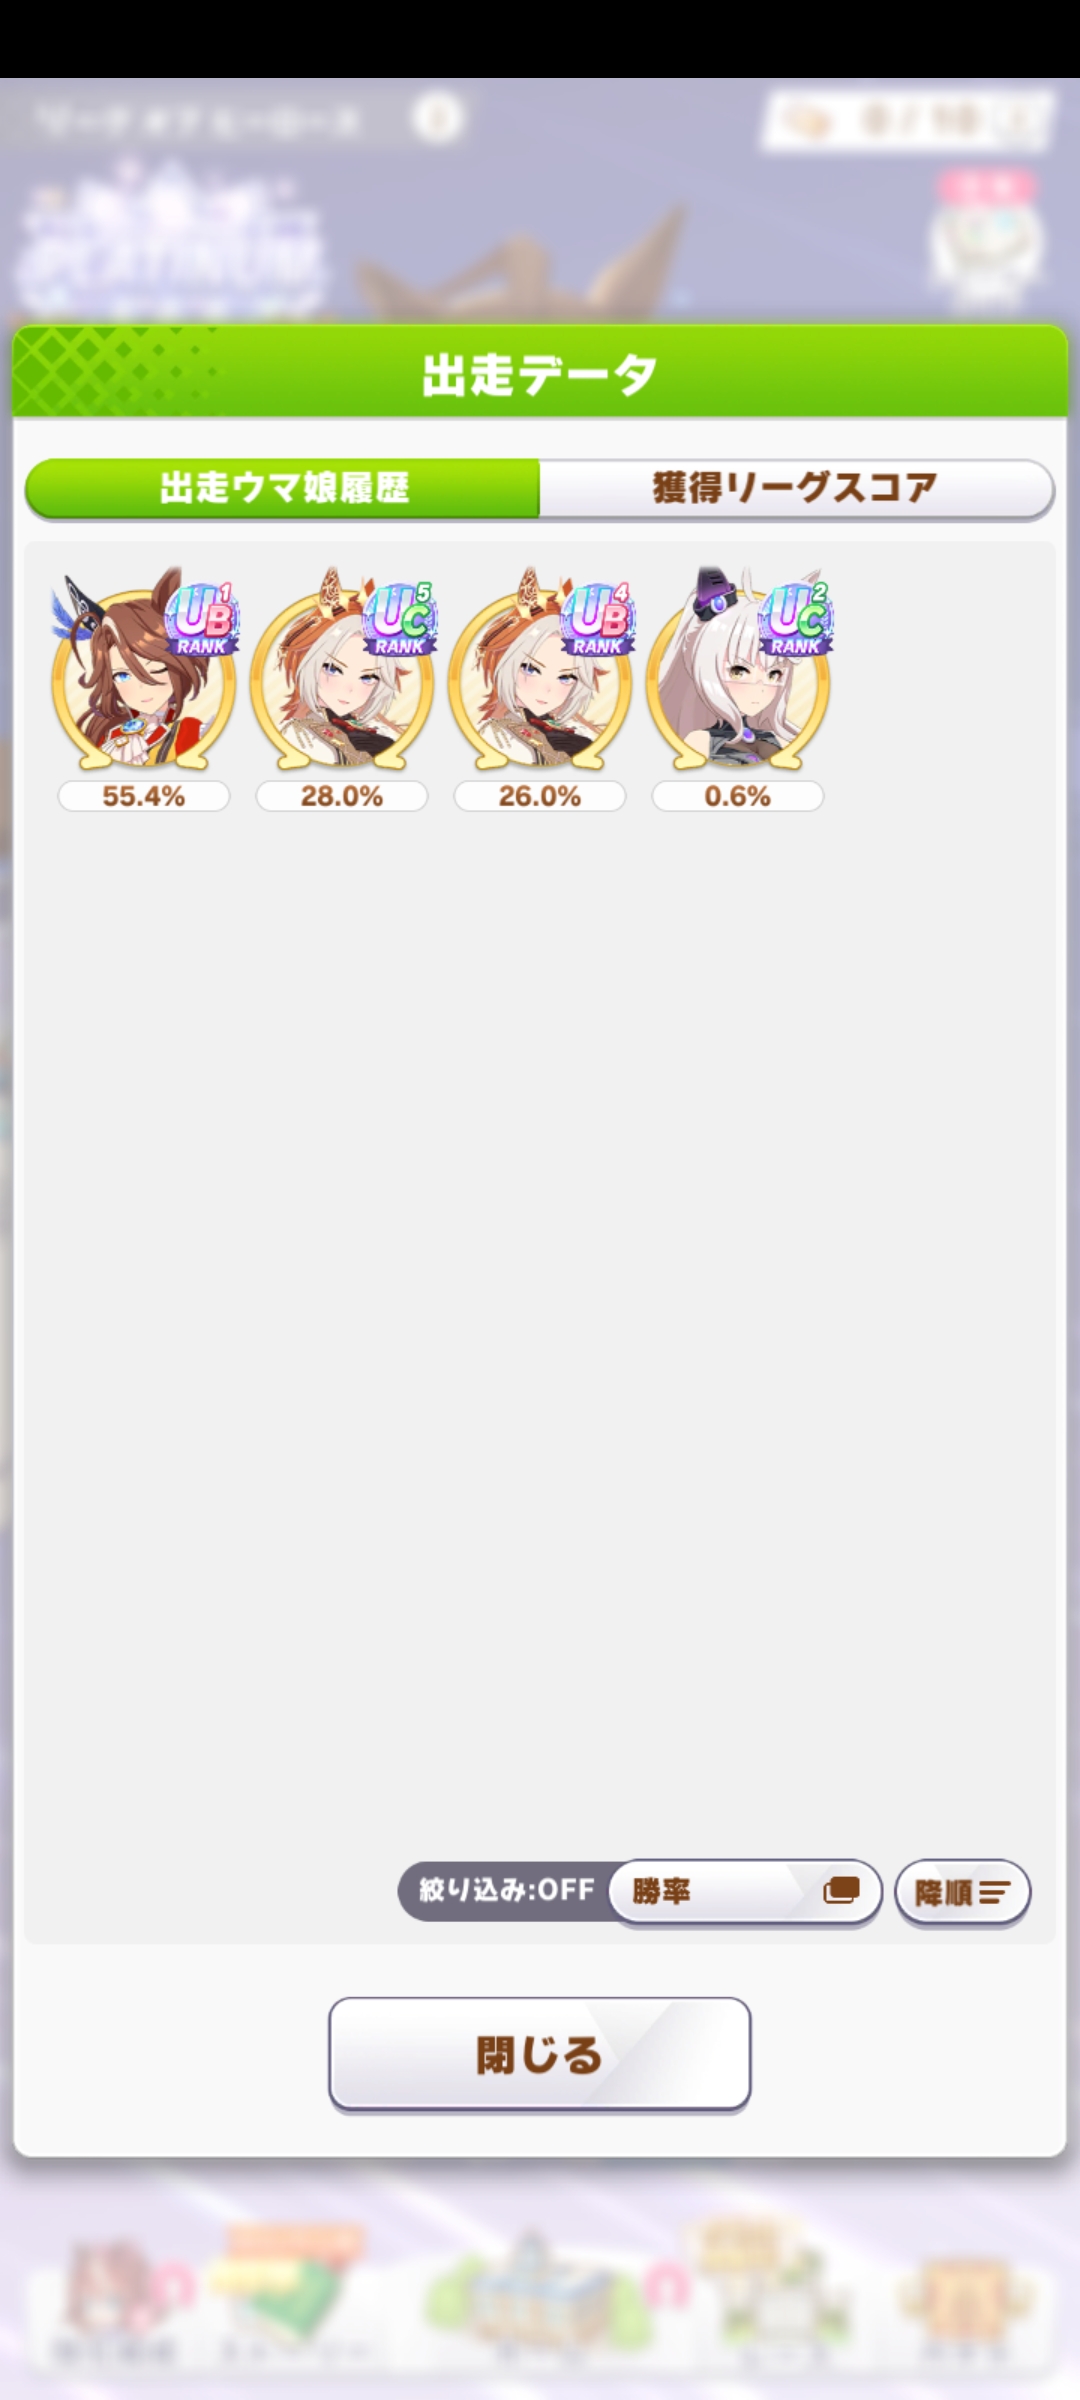Image resolution: width=1080 pixels, height=2400 pixels.
Task: Toggle the 降順 sort order button
Action: 962,1892
